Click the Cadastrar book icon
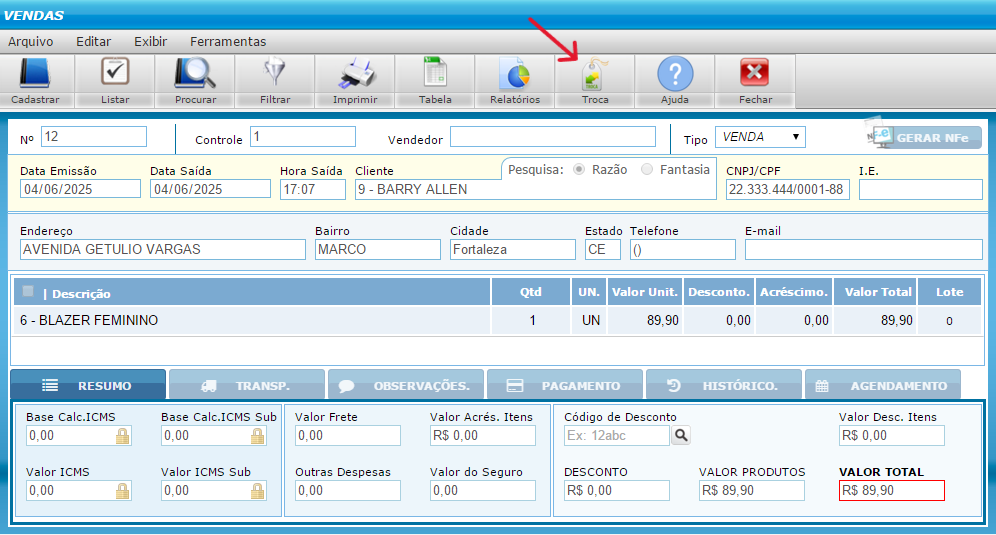This screenshot has width=996, height=535. click(35, 75)
